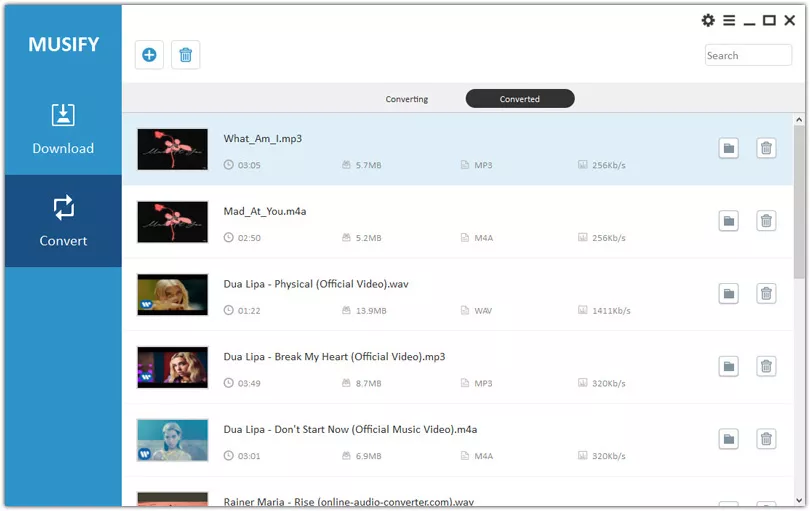This screenshot has width=810, height=511.
Task: Select the Mad_At_You.m4a thumbnail
Action: (173, 222)
